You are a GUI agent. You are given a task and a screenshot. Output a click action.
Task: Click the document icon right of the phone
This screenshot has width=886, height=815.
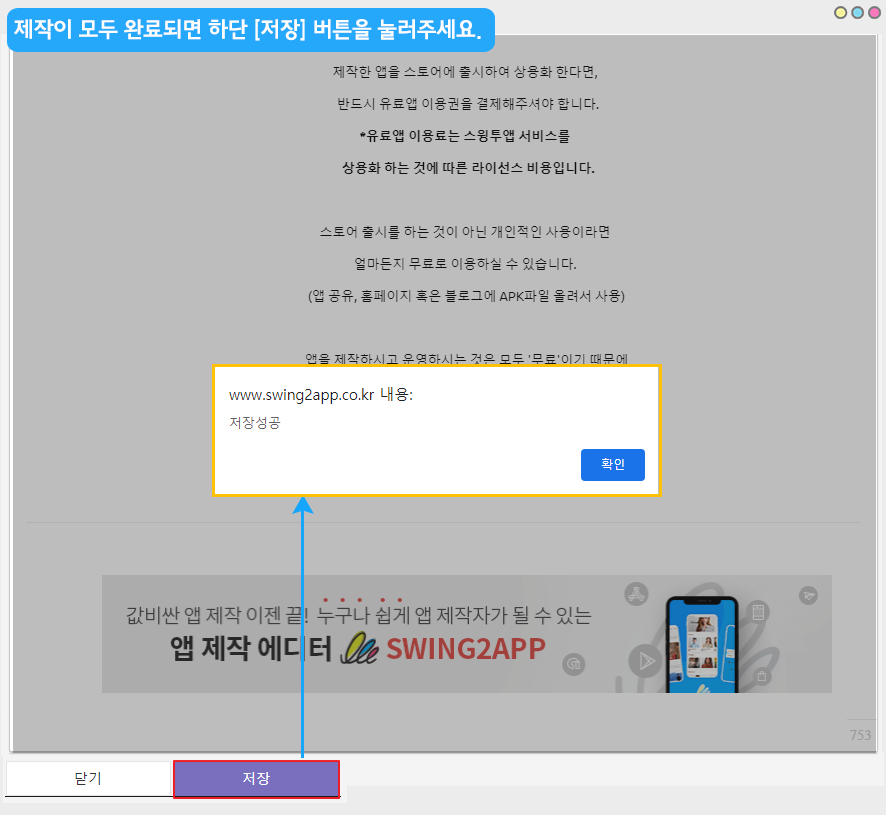[x=759, y=613]
